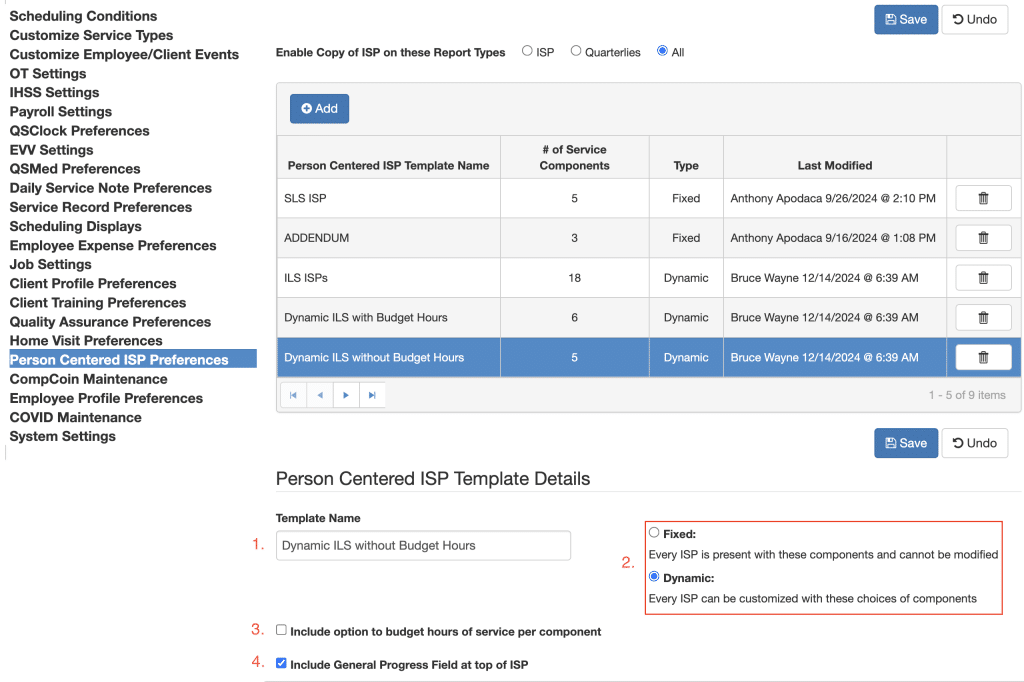The width and height of the screenshot is (1024, 682).
Task: Click the Add button with plus icon
Action: 319,108
